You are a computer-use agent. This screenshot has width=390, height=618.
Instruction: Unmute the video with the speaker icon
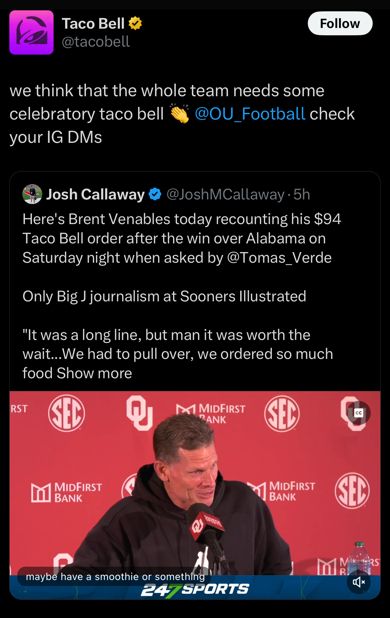coord(358,582)
